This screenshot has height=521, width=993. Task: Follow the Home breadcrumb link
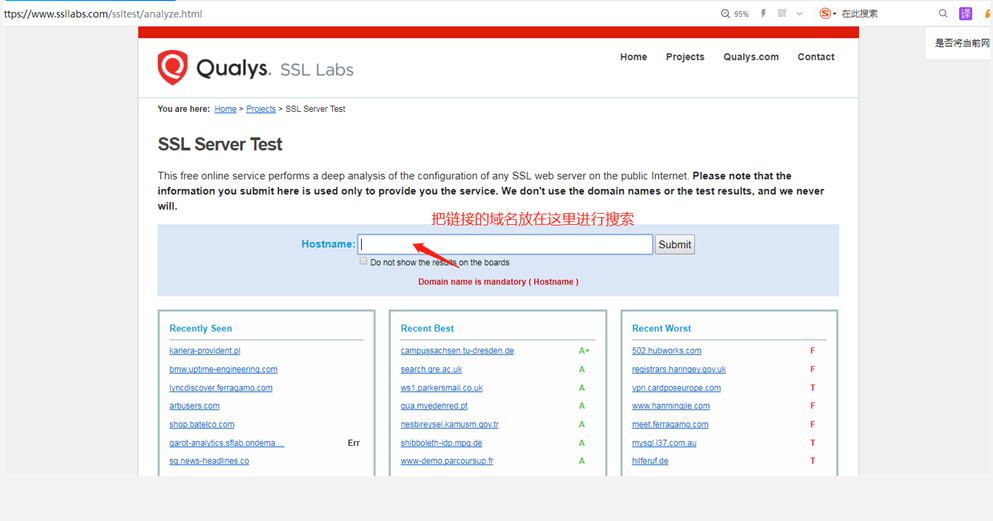pos(225,109)
